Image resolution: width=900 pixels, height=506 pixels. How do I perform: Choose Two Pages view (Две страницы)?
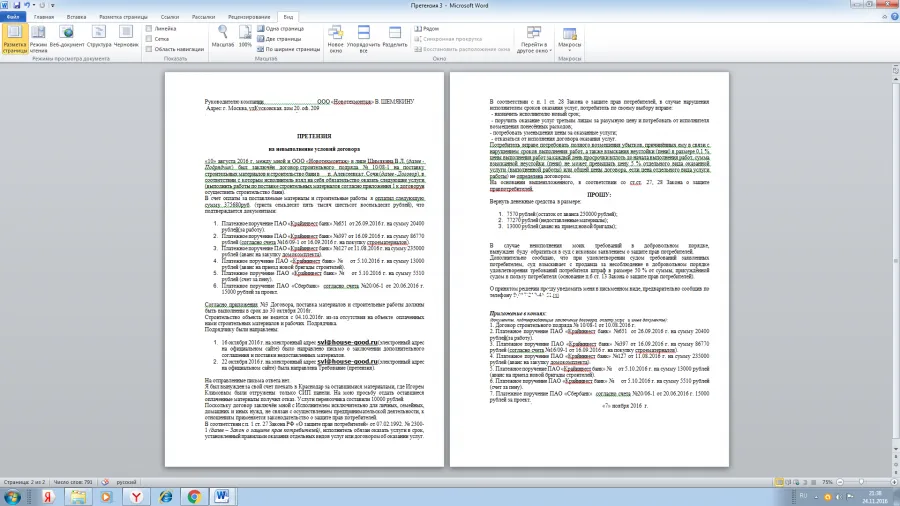279,39
